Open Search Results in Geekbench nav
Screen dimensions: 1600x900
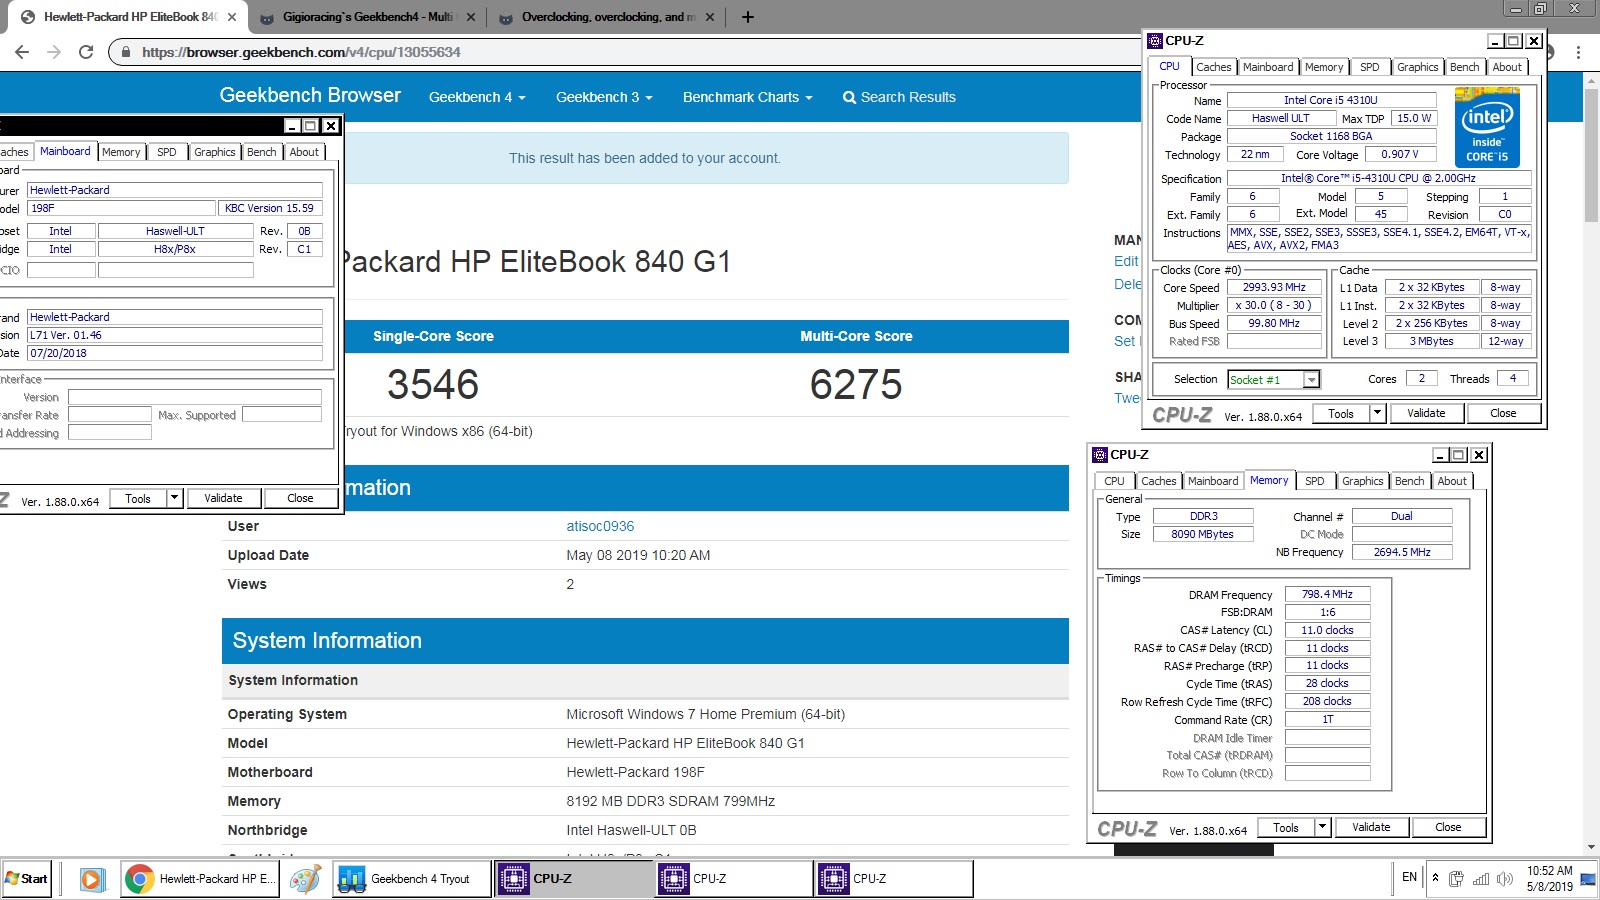click(x=899, y=97)
